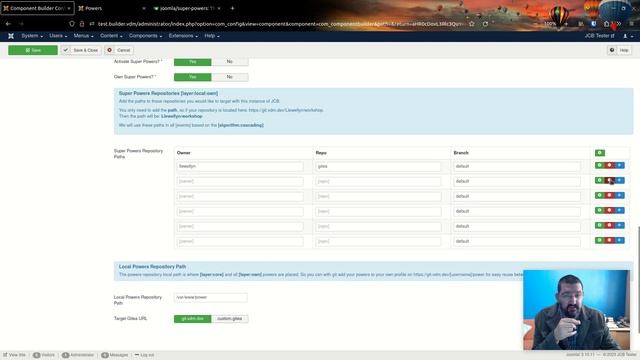
Task: Click the green Save button
Action: [x=33, y=50]
